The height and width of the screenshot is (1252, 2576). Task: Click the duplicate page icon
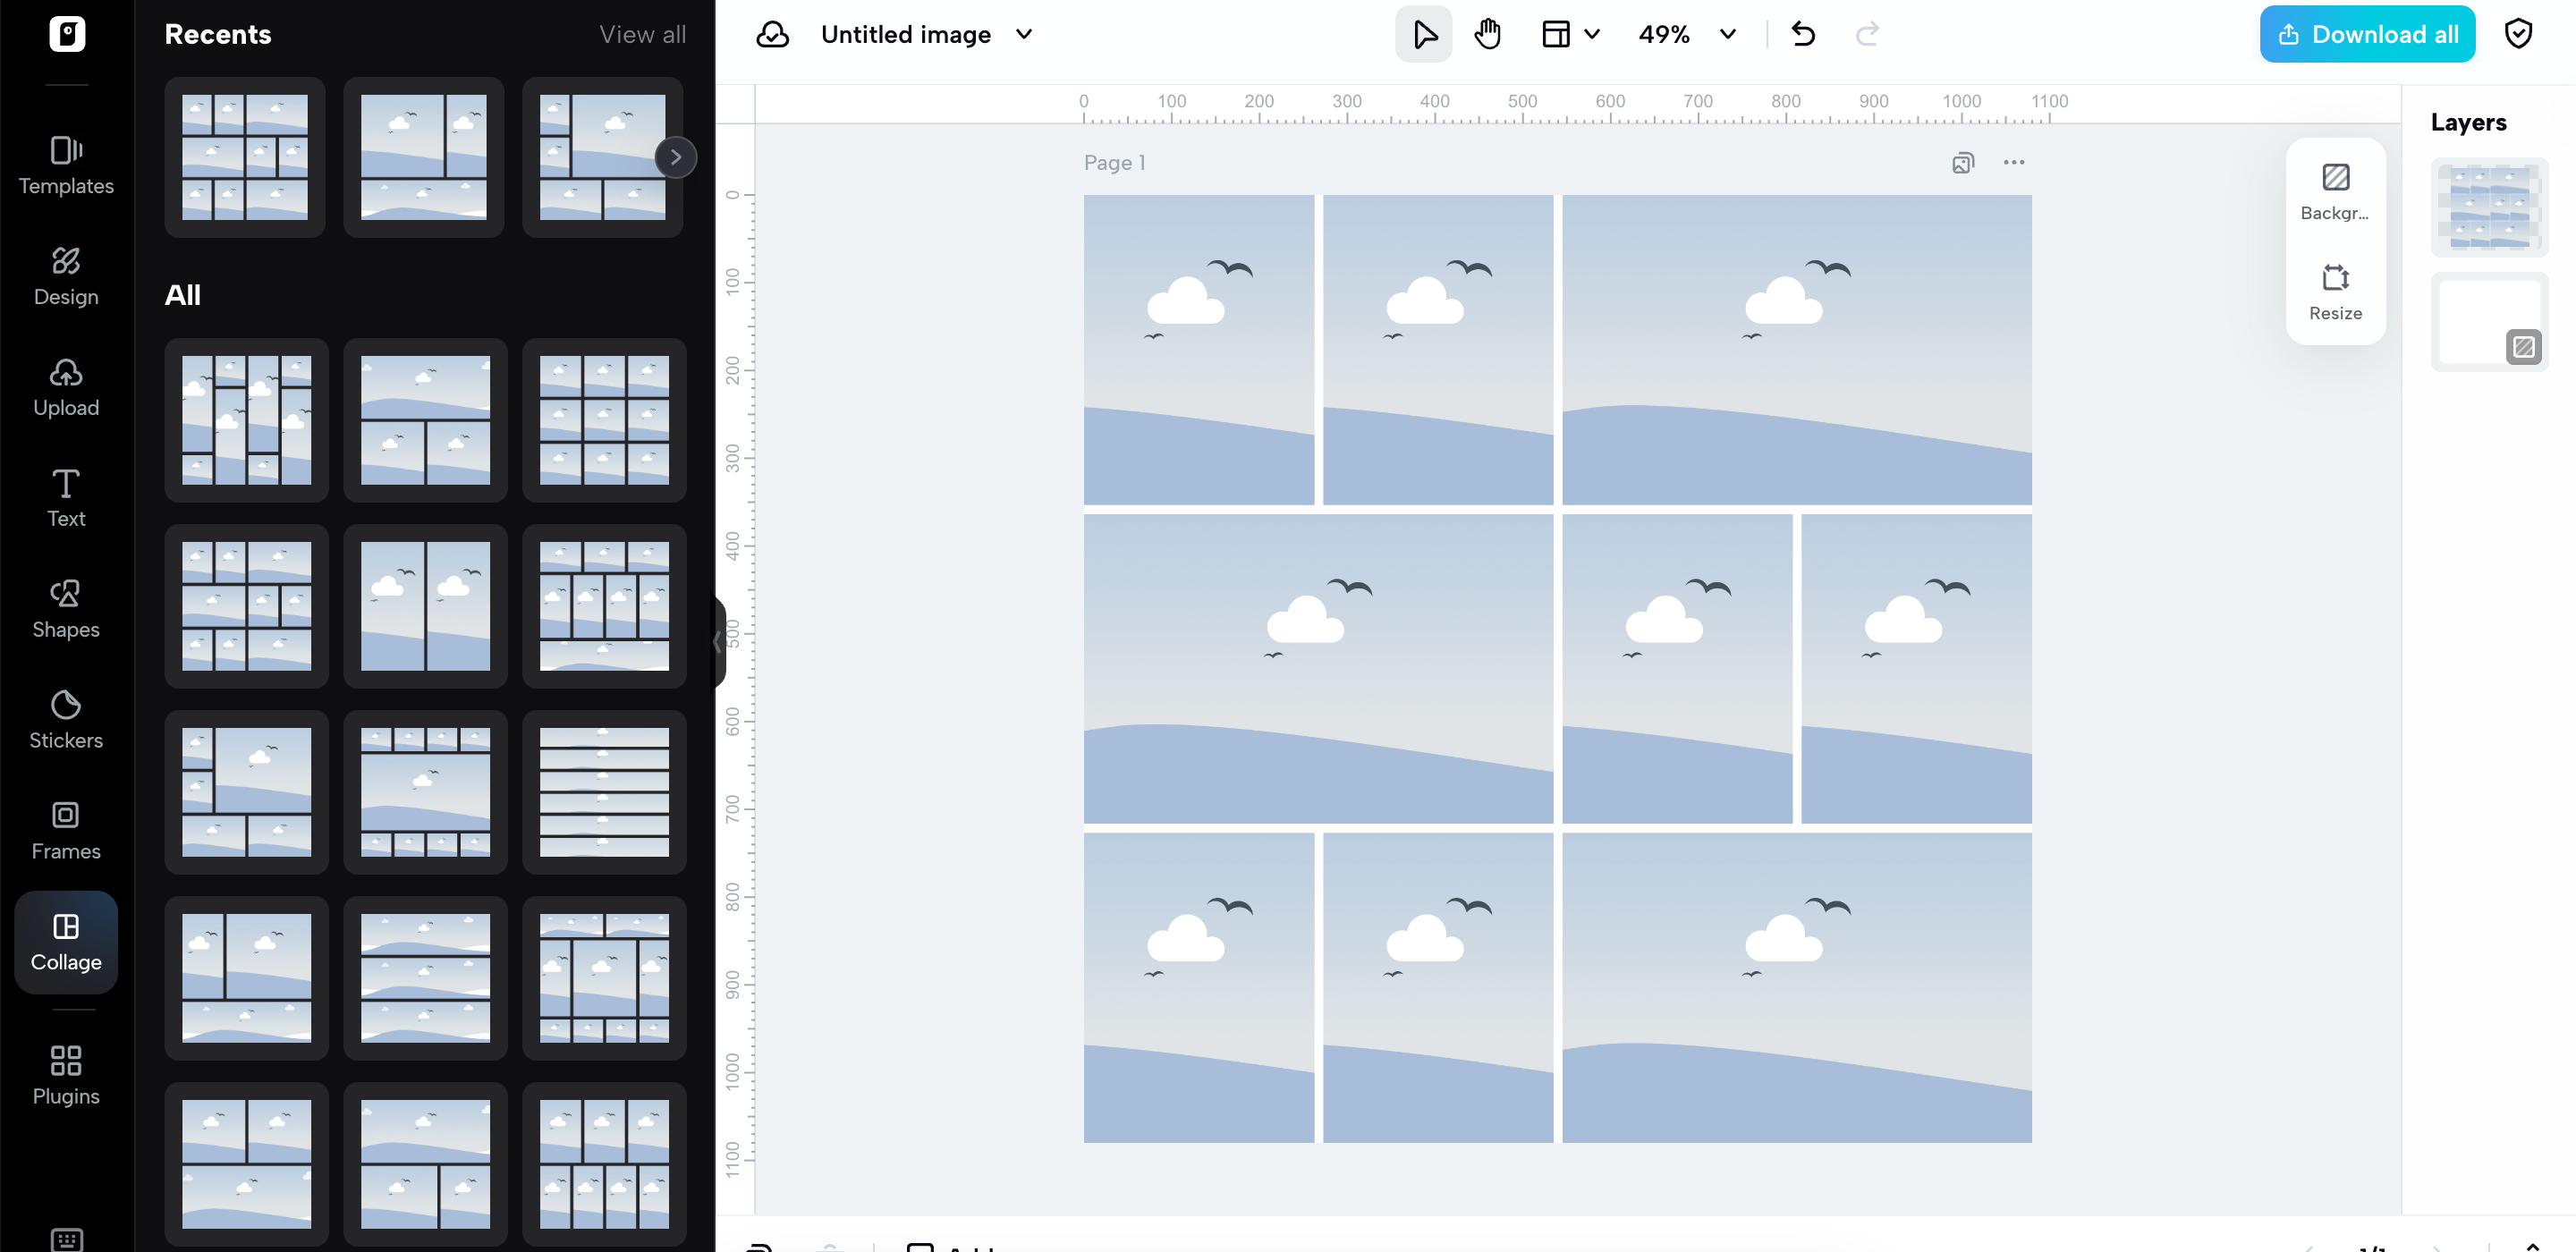click(x=1962, y=162)
